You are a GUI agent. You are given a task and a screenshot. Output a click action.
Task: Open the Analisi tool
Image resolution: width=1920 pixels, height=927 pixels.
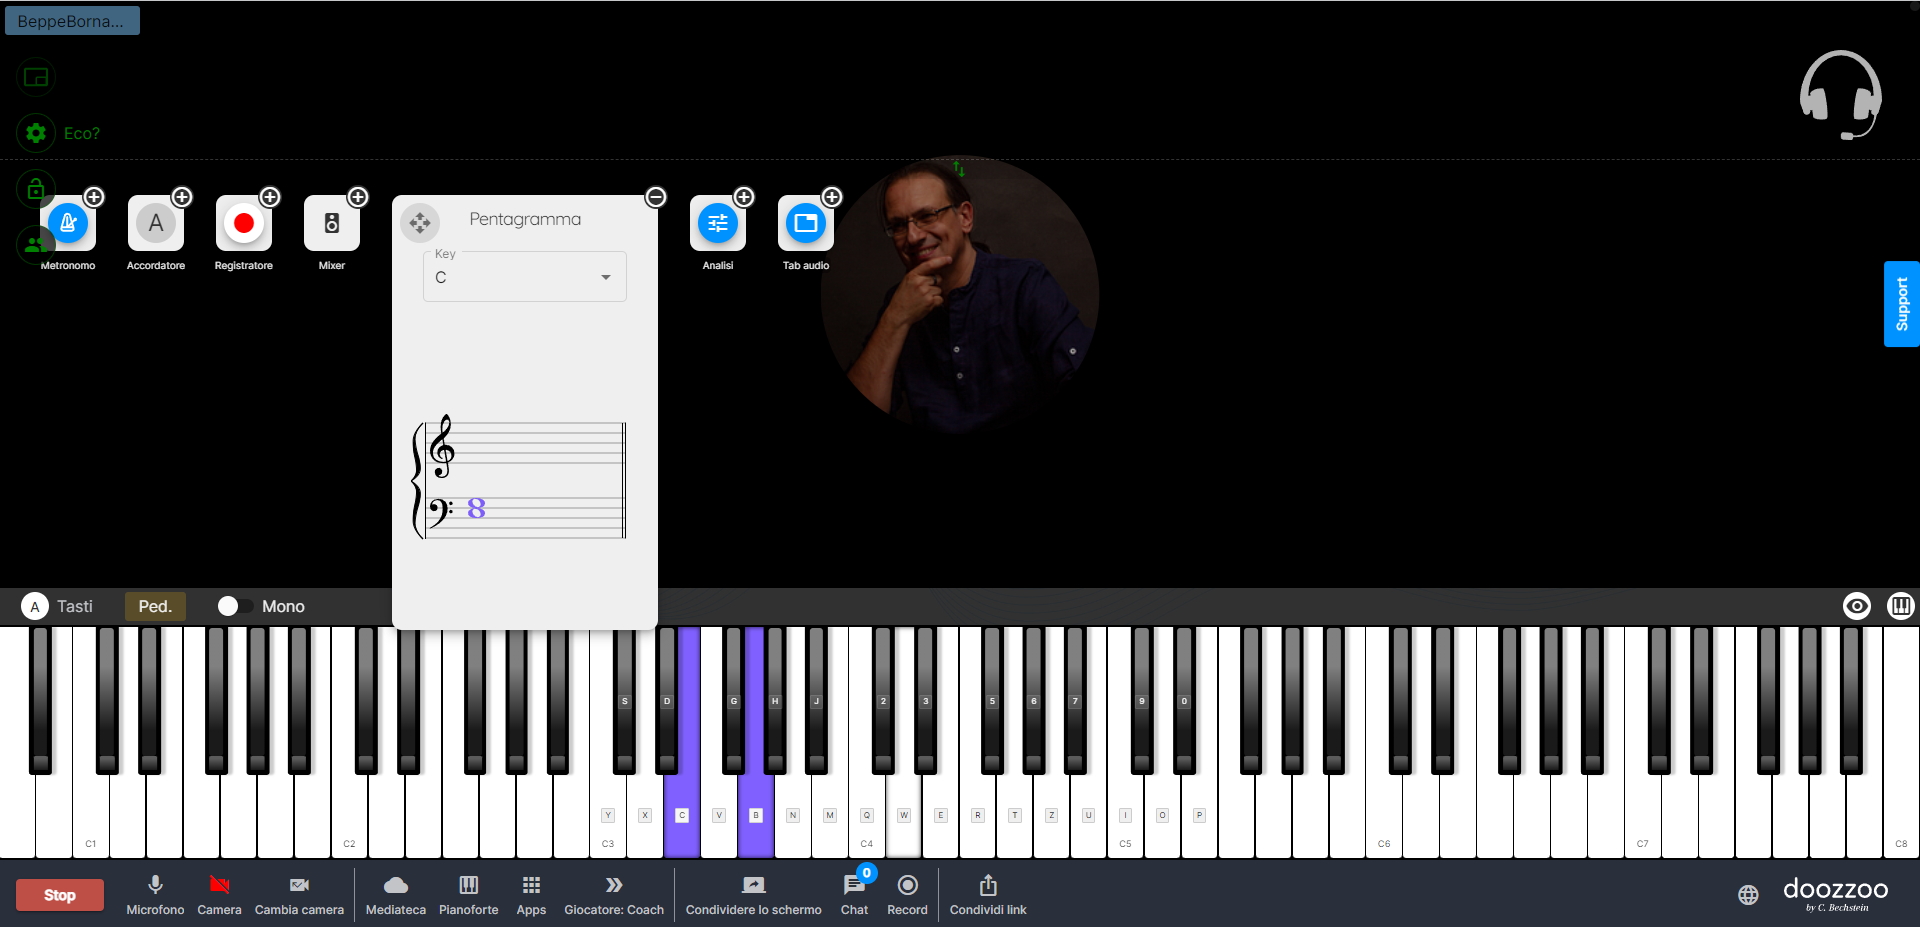[x=718, y=224]
